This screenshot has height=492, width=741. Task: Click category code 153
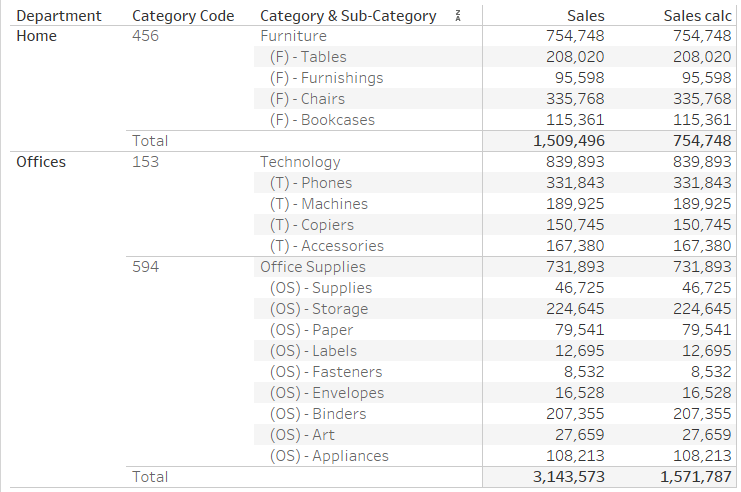tap(145, 162)
